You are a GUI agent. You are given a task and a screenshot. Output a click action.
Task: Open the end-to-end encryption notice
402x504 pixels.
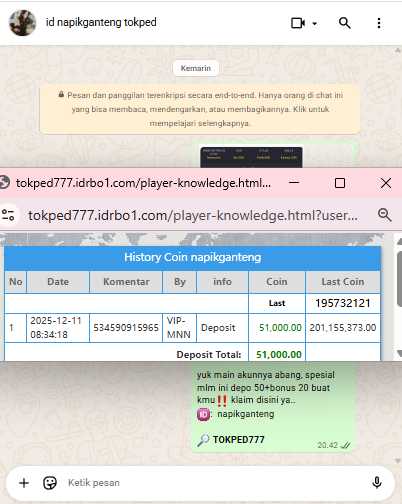coord(200,109)
